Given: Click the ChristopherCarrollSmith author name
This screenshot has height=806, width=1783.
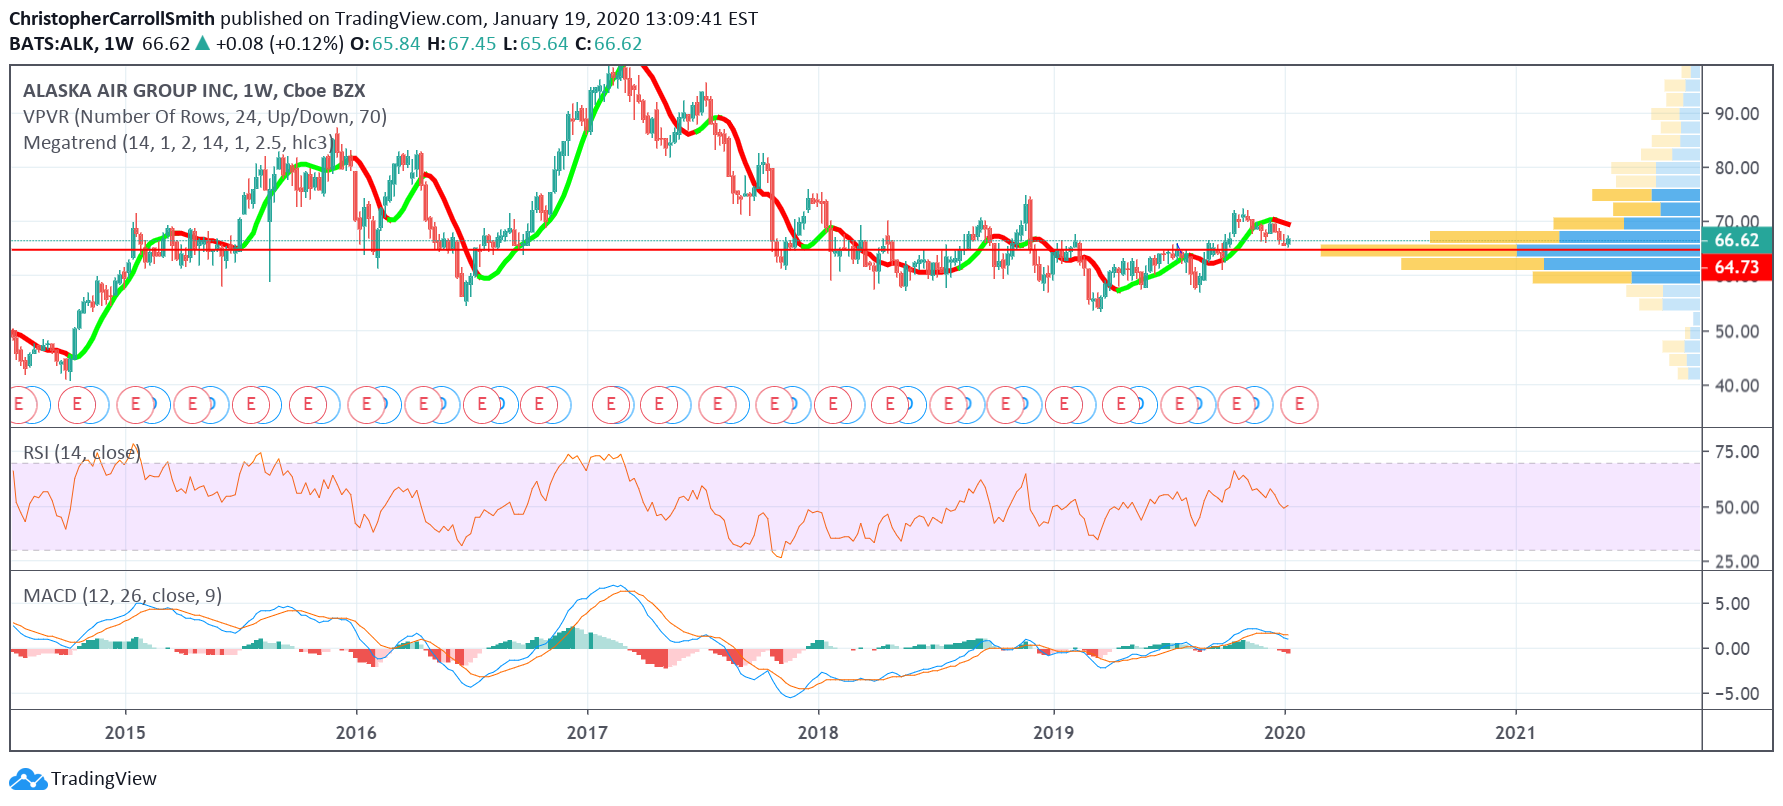Looking at the screenshot, I should pyautogui.click(x=112, y=19).
